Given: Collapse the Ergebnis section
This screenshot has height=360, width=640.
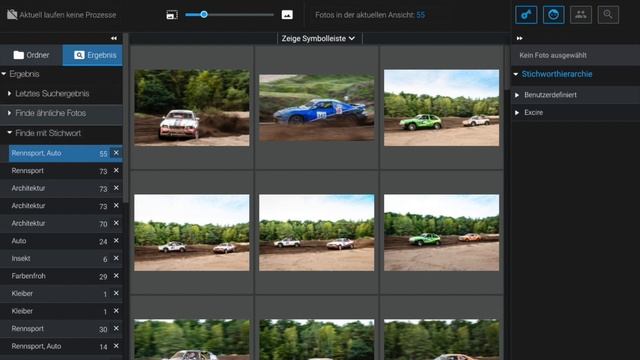Looking at the screenshot, I should tap(4, 74).
